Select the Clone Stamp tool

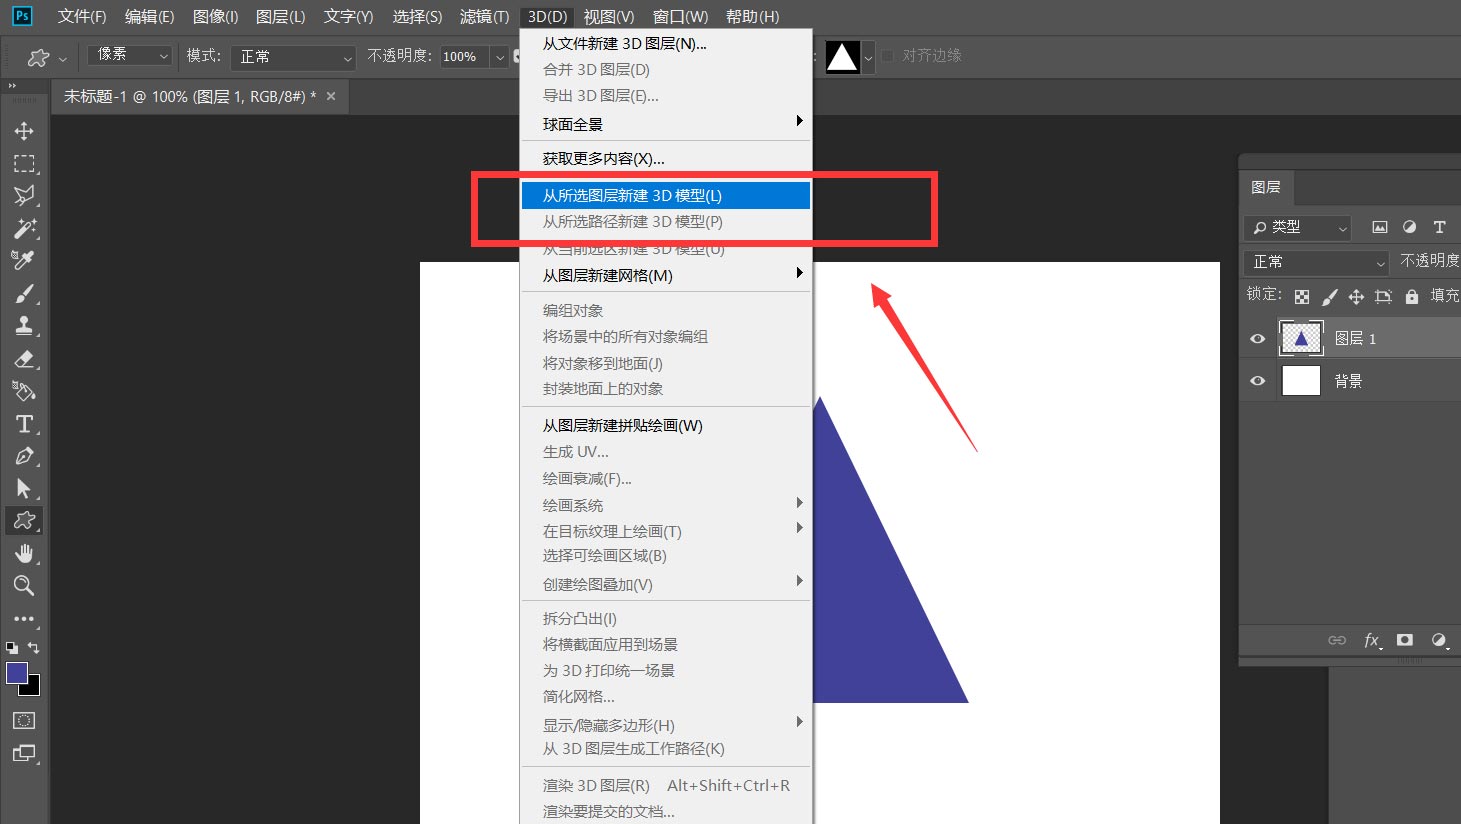24,325
